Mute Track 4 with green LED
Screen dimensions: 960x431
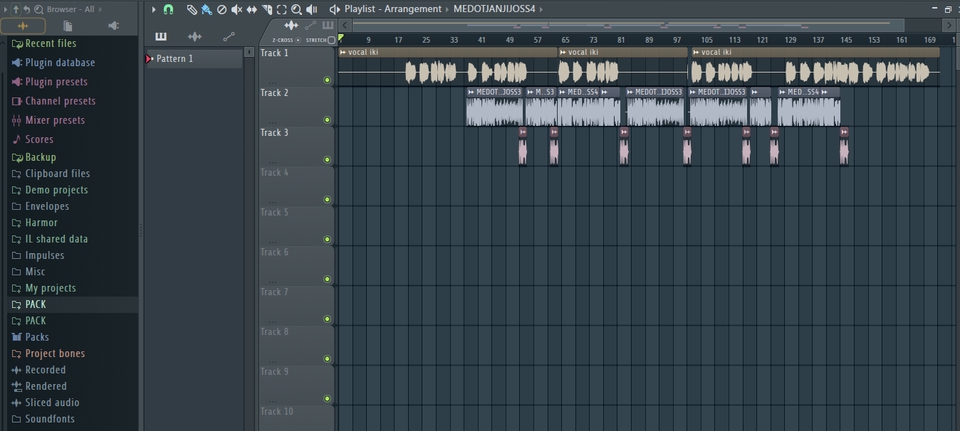point(327,200)
